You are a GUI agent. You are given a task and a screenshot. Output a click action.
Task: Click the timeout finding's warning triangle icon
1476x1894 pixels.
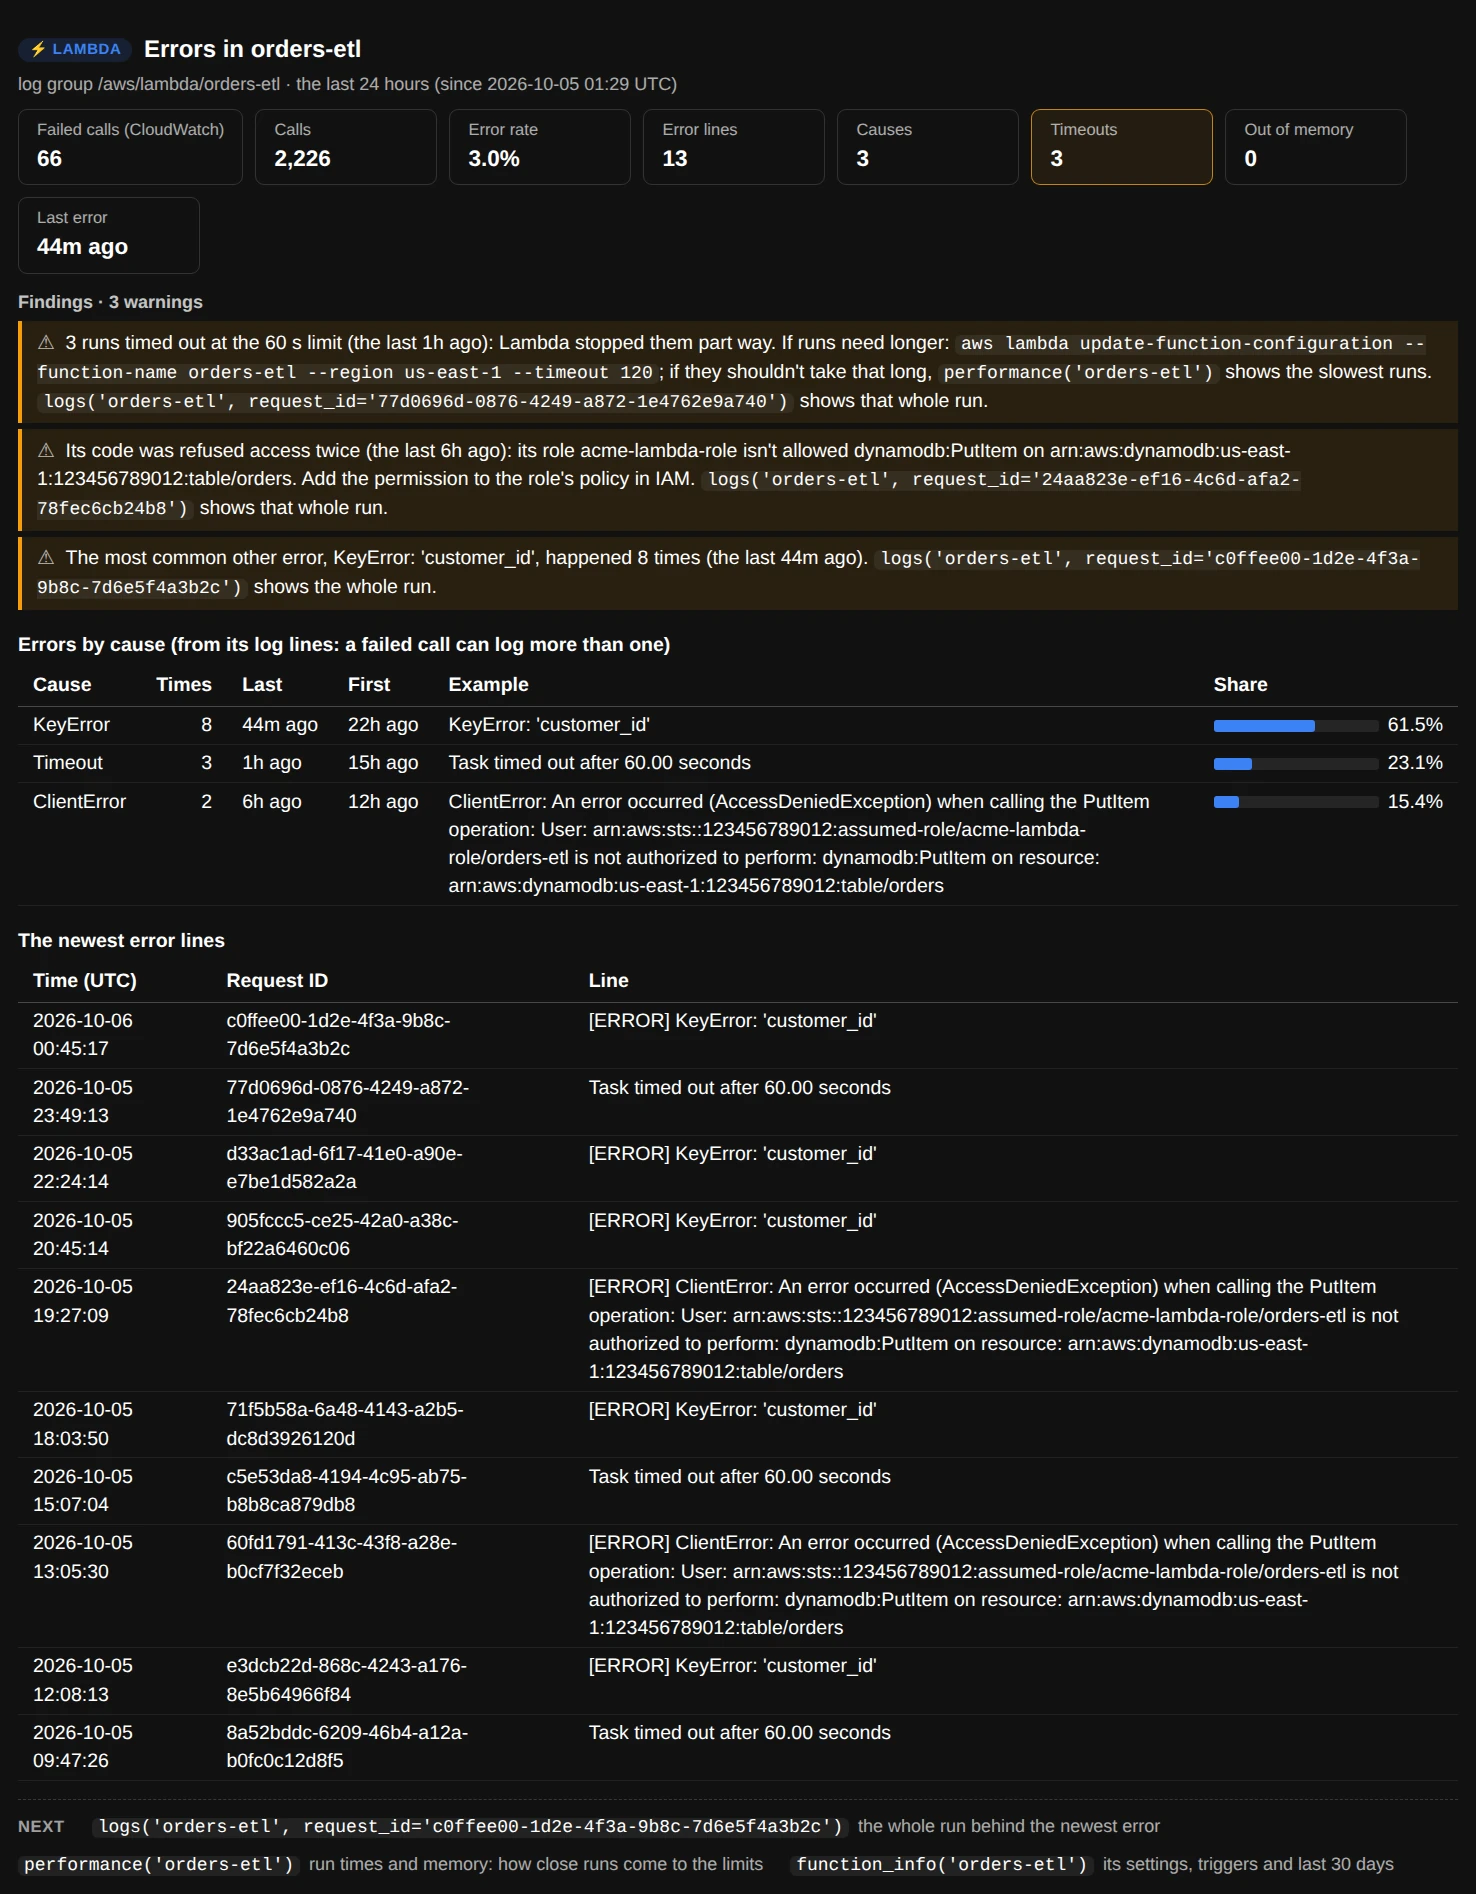[x=46, y=343]
